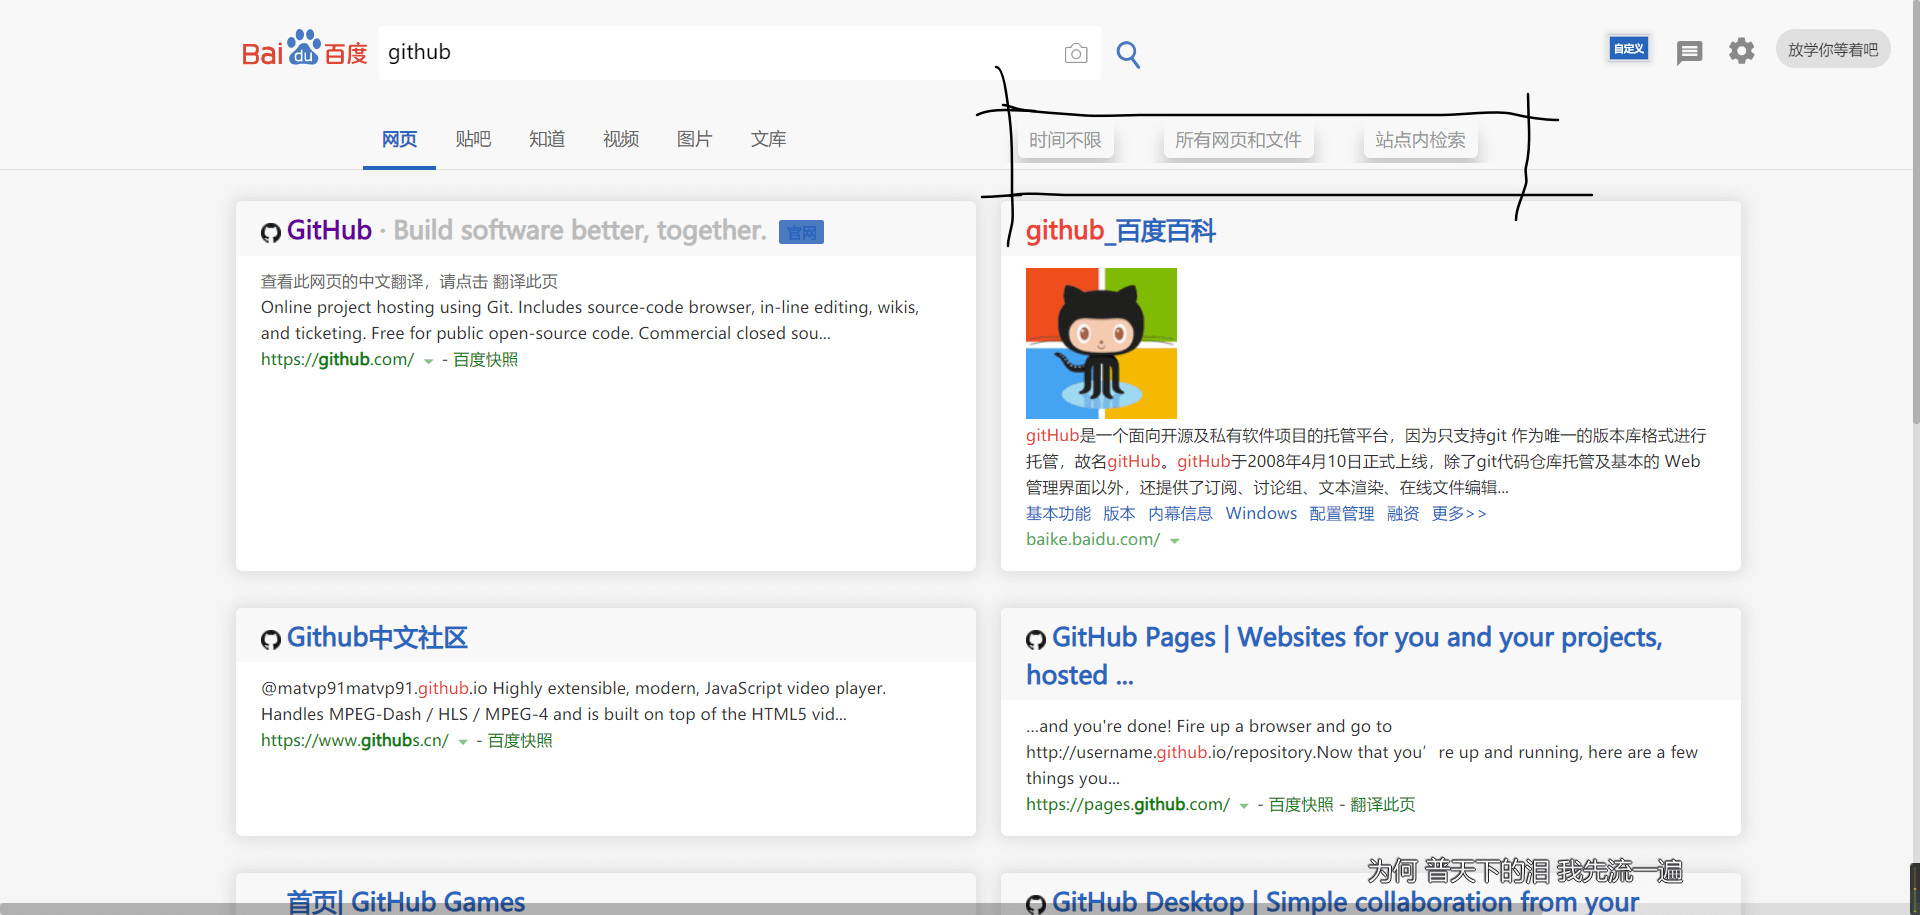
Task: Click the Baidu logo
Action: (304, 49)
